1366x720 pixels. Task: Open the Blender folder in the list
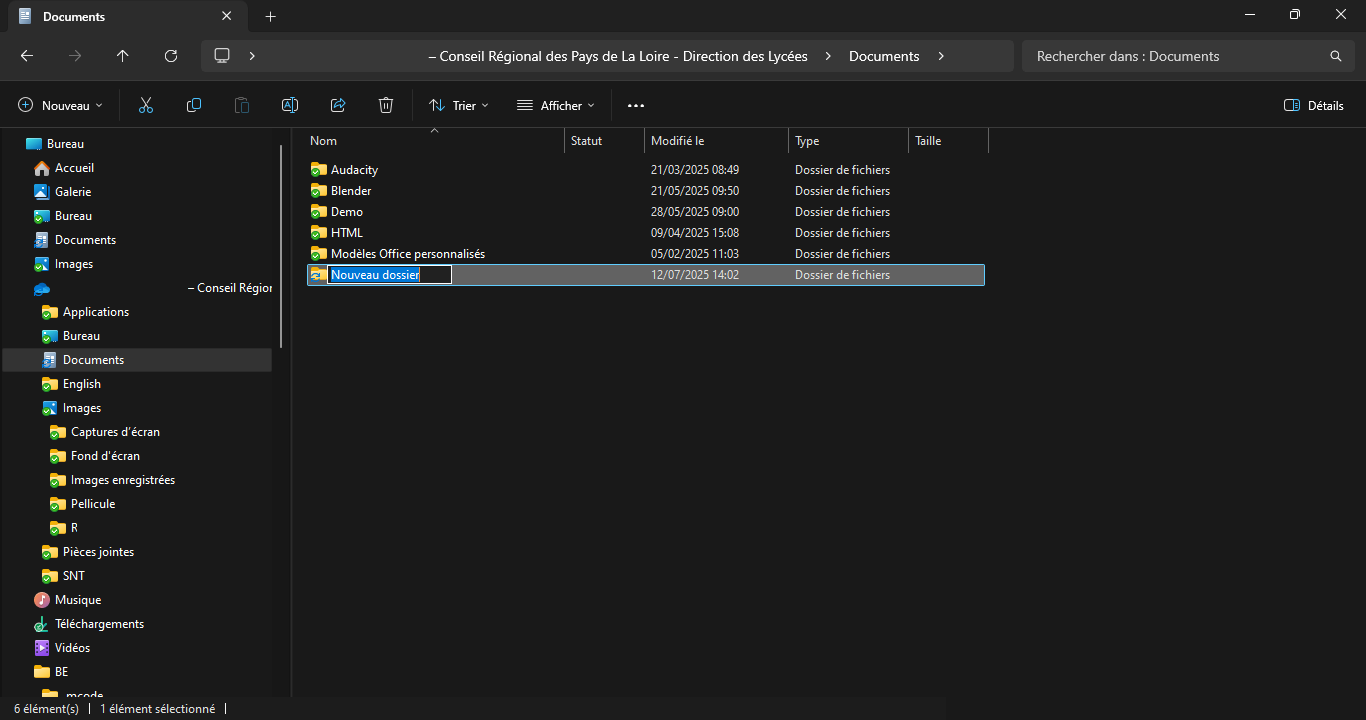click(351, 191)
